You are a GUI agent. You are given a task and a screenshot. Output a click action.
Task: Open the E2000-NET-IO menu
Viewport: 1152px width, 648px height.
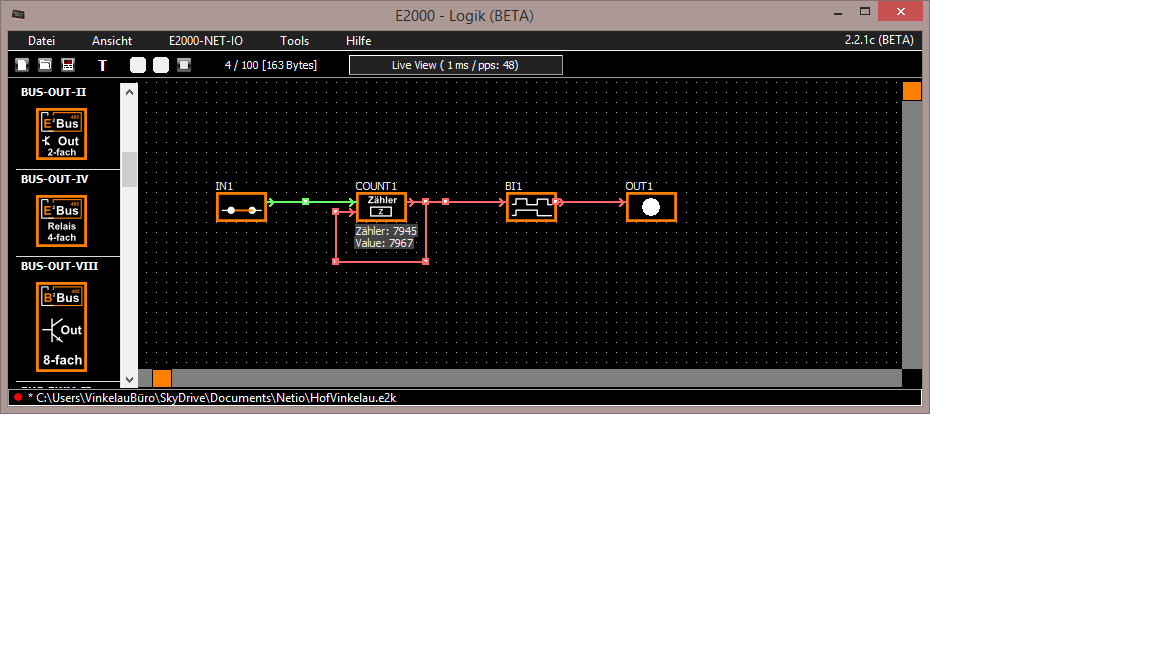coord(206,40)
